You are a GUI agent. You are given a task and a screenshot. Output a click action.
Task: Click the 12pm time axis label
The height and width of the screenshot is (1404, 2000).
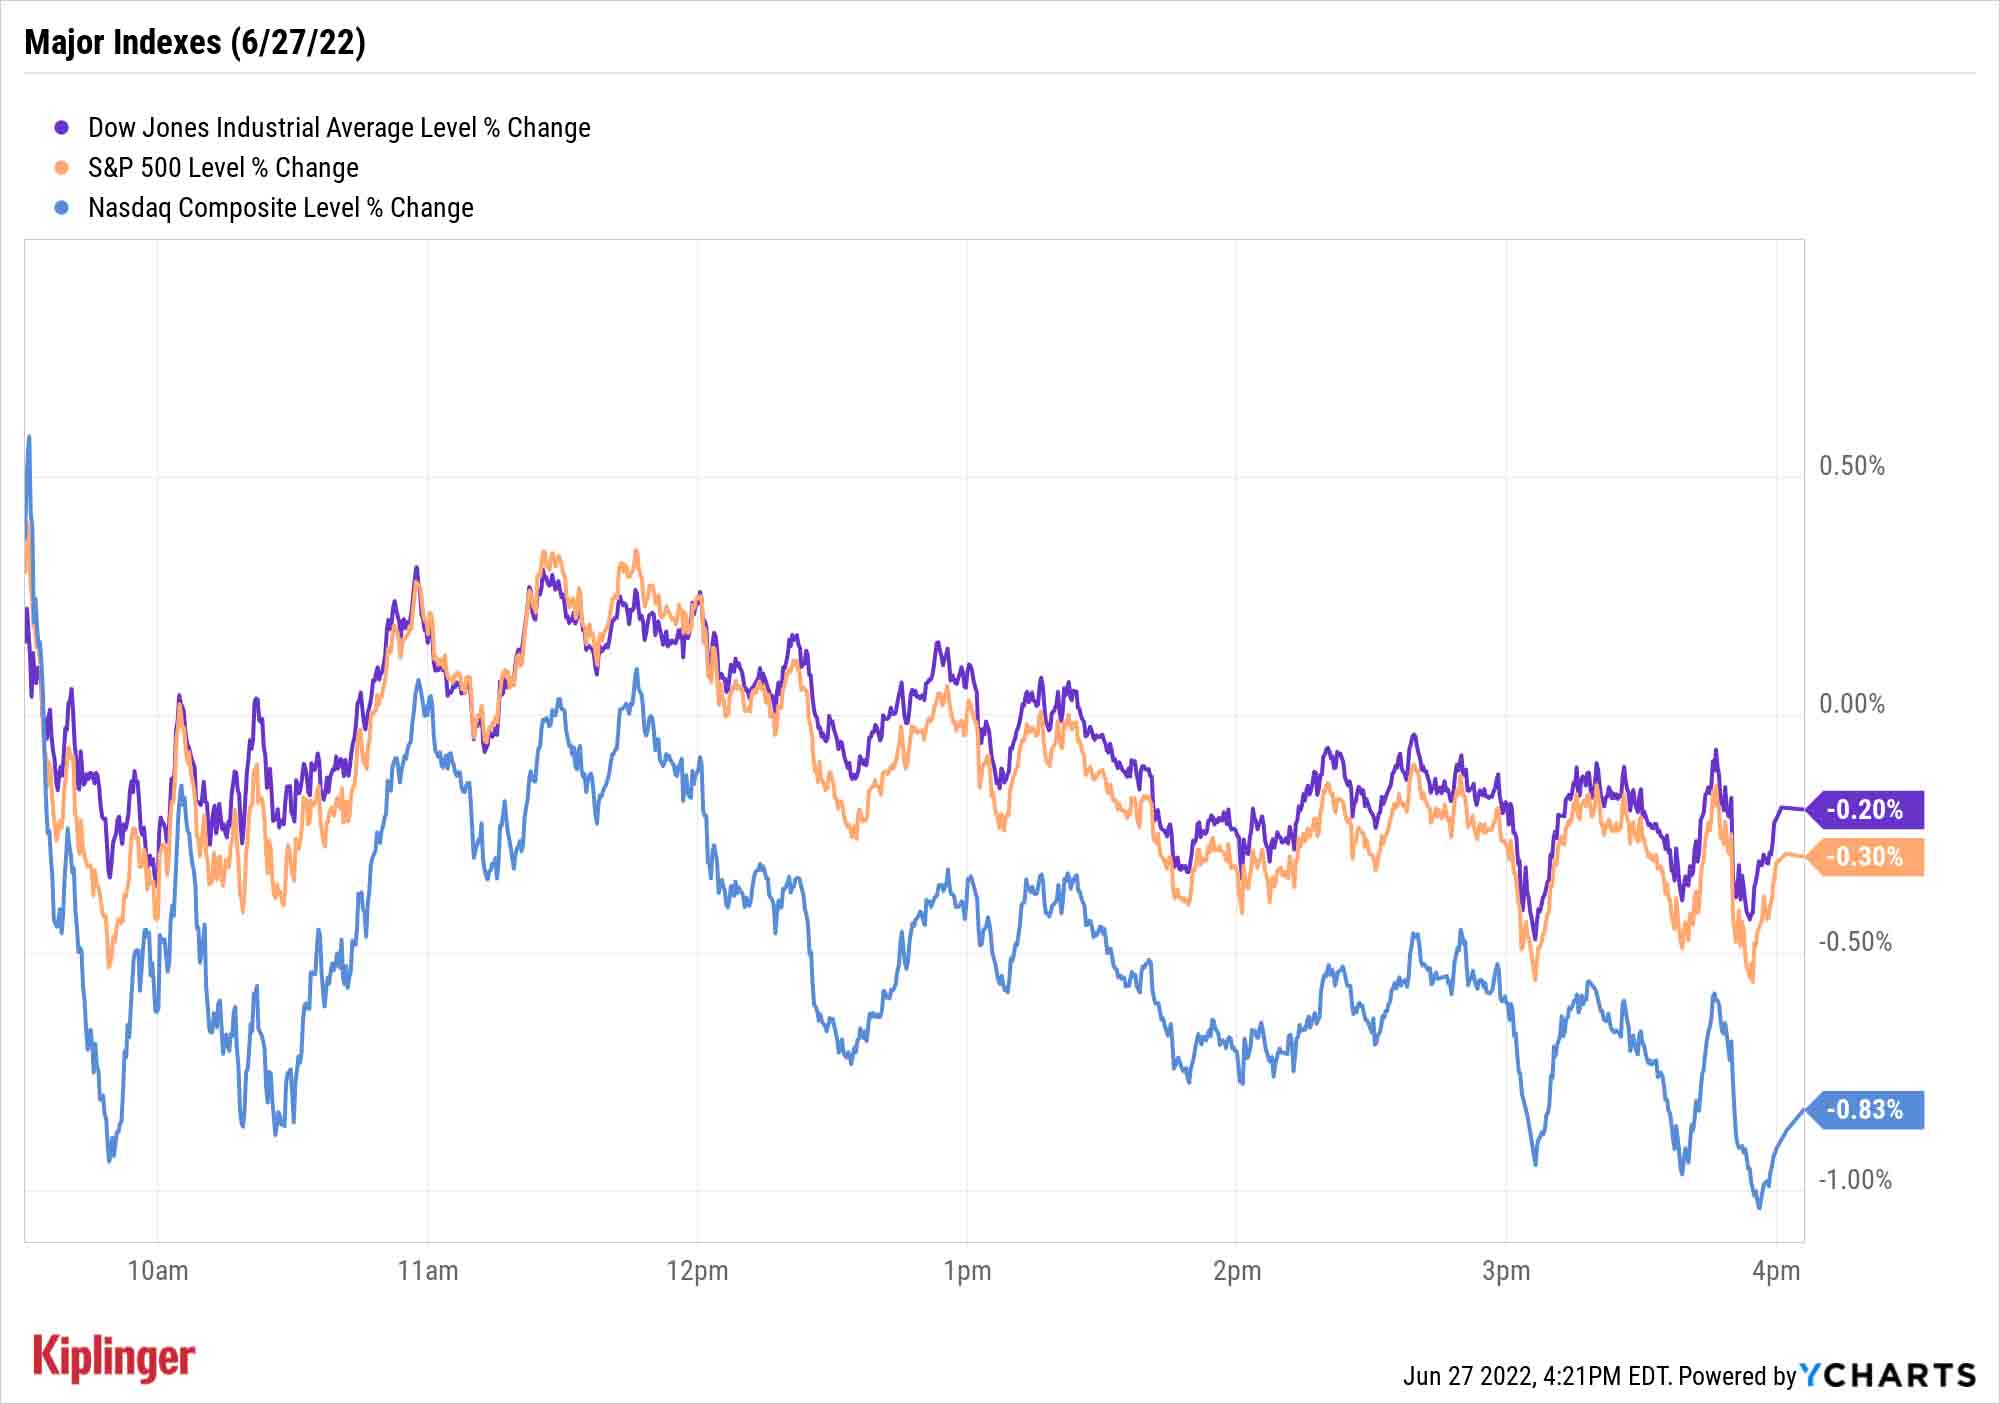click(697, 1271)
